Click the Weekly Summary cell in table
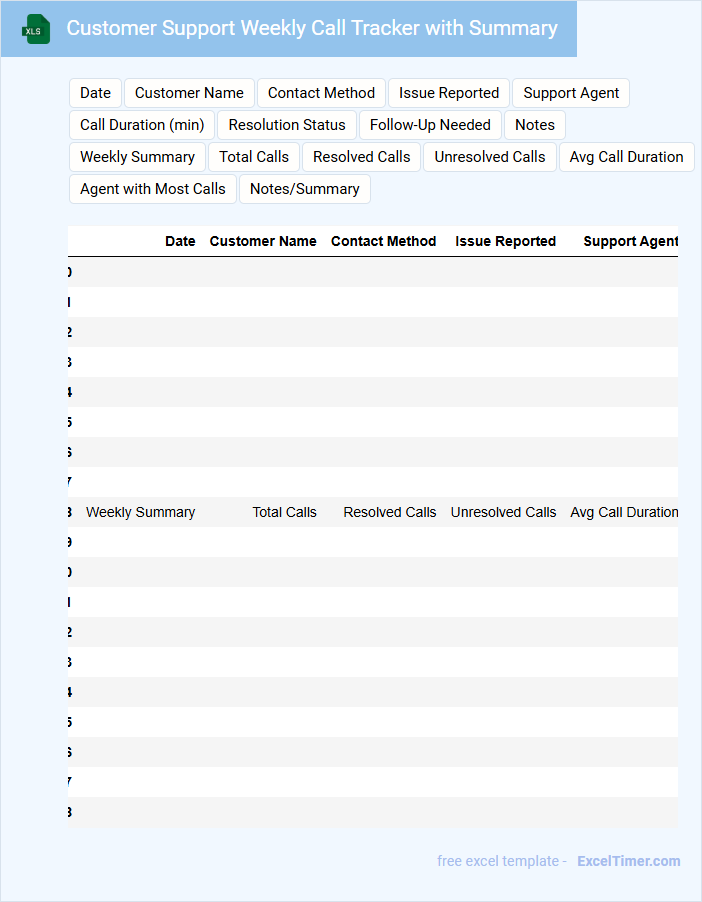This screenshot has height=902, width=702. pyautogui.click(x=140, y=513)
